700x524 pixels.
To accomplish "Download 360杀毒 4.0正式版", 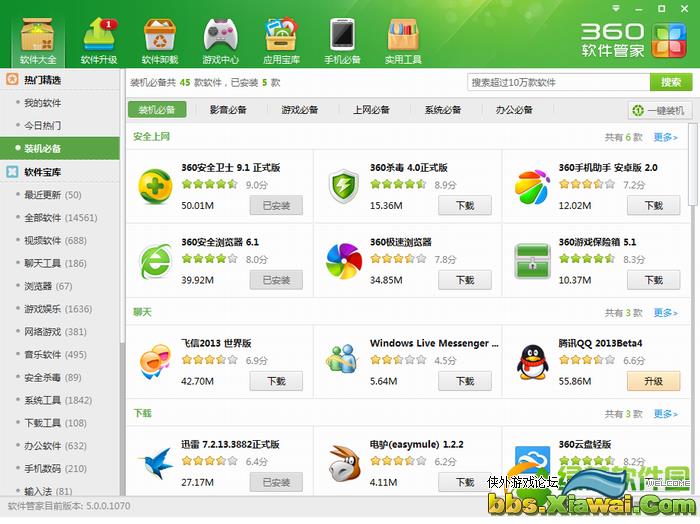I will [465, 205].
